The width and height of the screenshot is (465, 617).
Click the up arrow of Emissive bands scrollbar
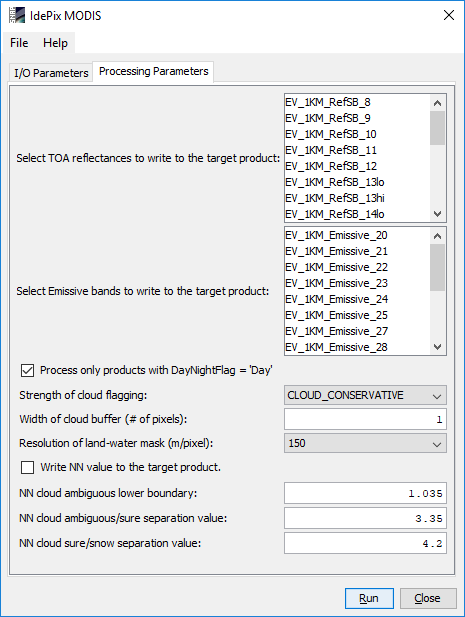pos(437,236)
